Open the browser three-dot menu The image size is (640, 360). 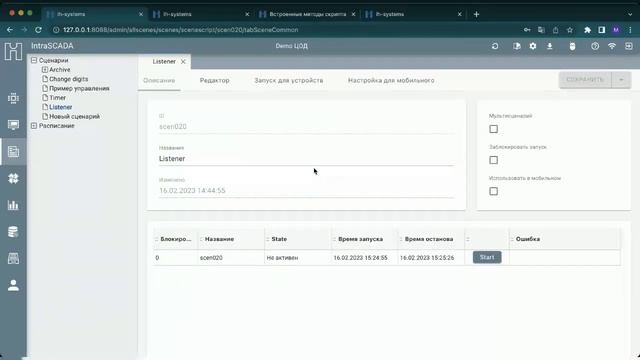(x=630, y=30)
